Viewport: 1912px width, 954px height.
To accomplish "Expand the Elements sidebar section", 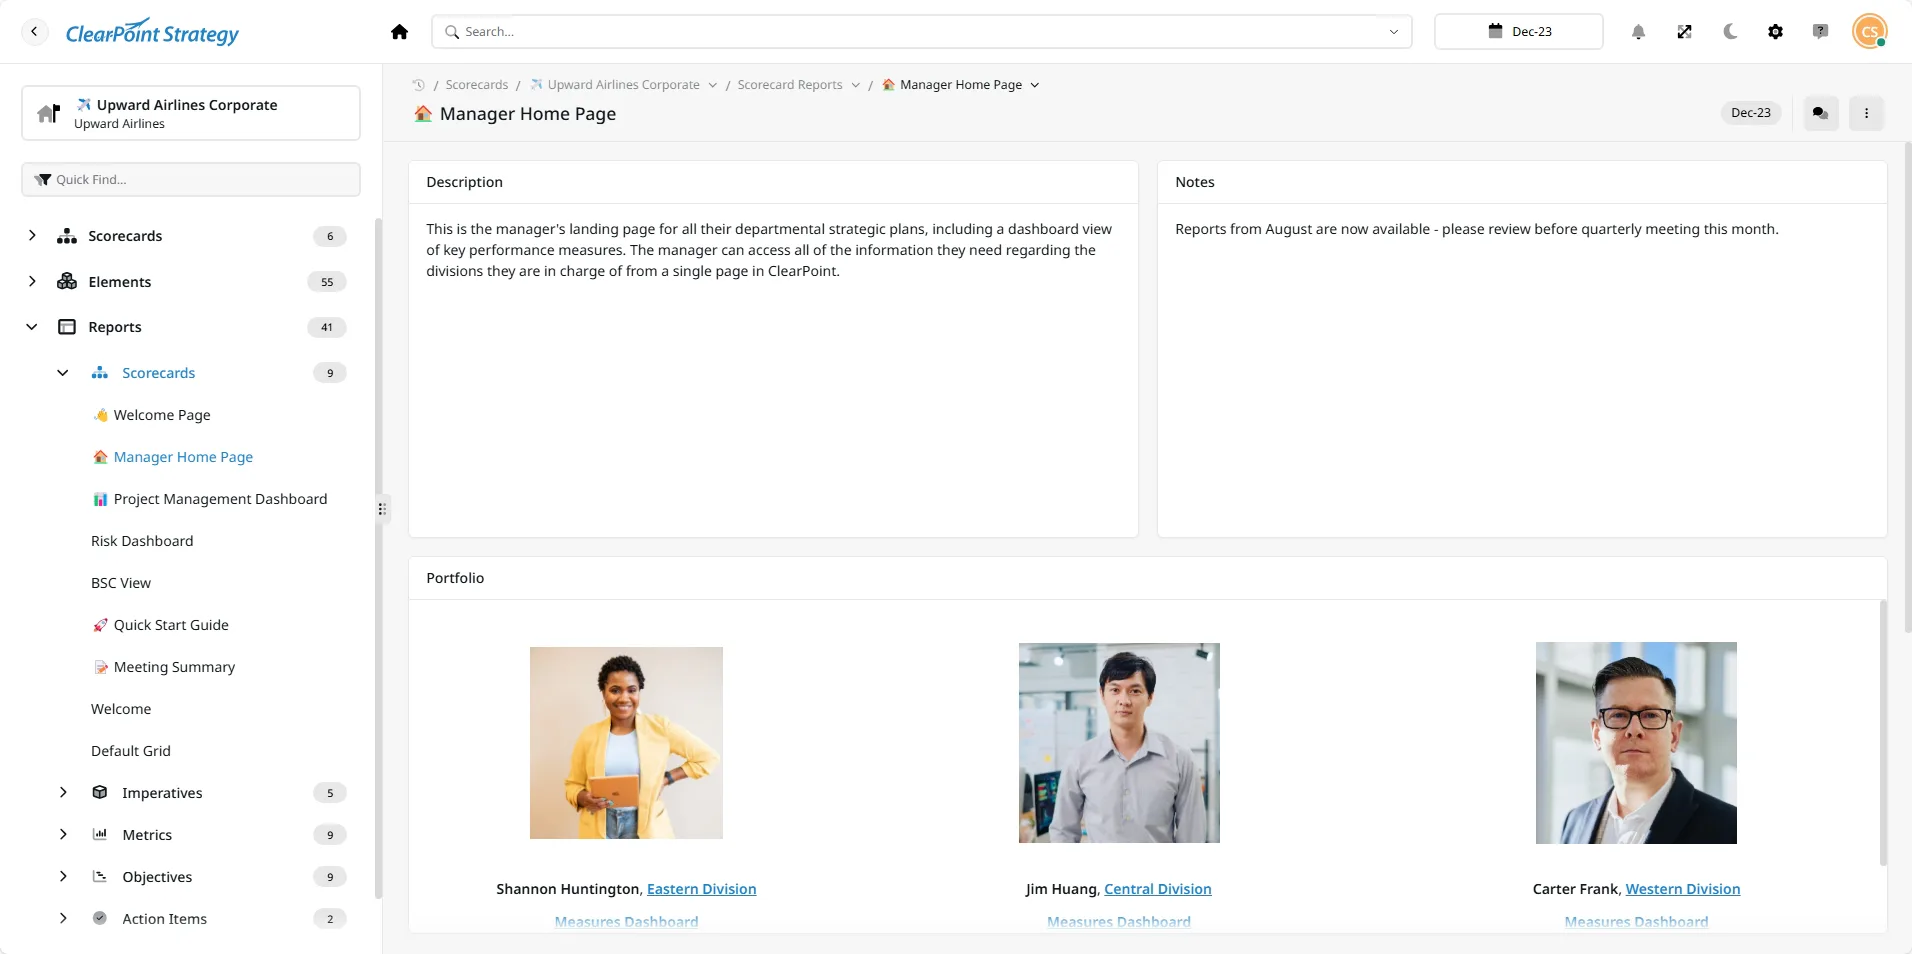I will (x=32, y=282).
